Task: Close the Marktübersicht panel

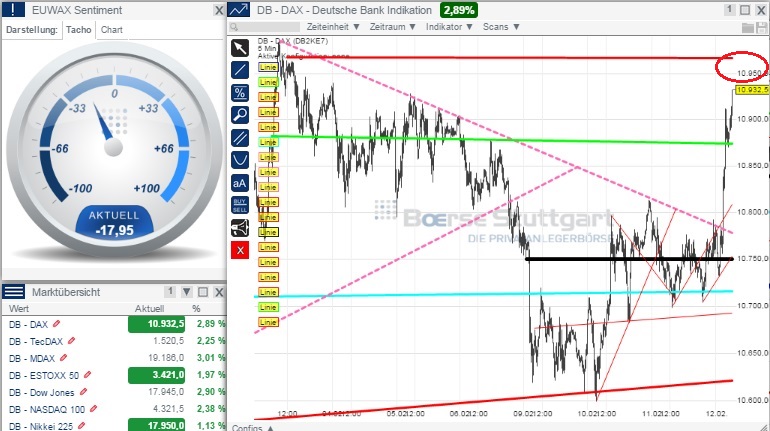Action: pos(219,293)
